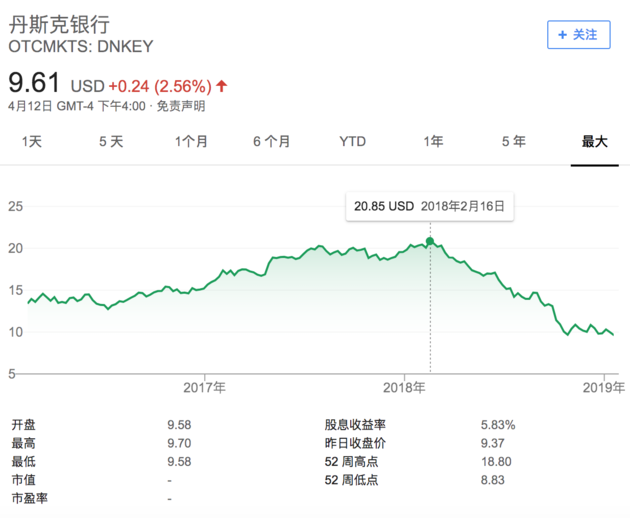Show the 1年 chart range
The height and width of the screenshot is (518, 630).
[433, 142]
